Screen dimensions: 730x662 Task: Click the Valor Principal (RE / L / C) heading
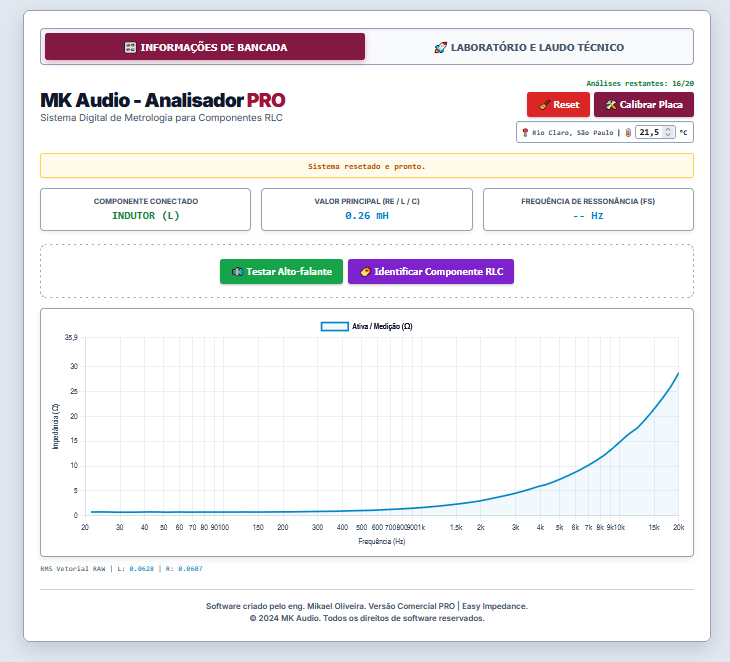coord(367,201)
